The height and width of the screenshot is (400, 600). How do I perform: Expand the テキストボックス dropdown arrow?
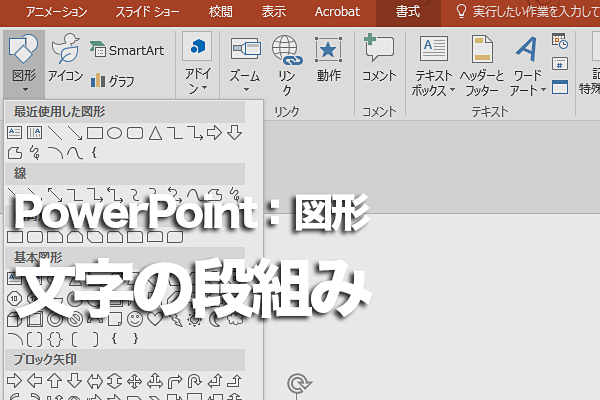click(x=452, y=90)
